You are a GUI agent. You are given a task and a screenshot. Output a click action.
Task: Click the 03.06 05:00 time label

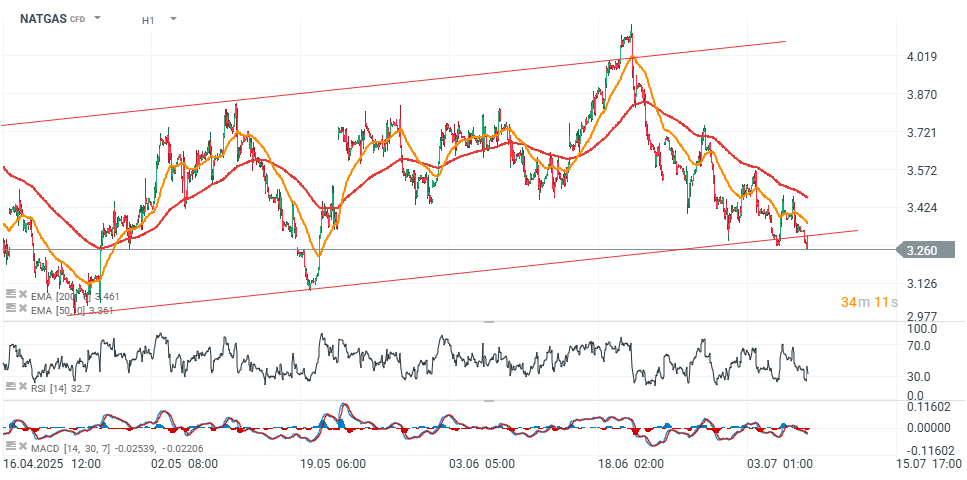pos(480,463)
